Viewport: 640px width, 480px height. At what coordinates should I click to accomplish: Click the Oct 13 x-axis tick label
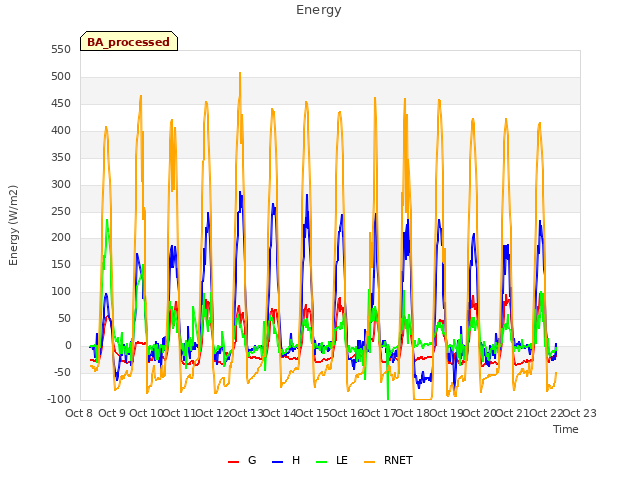pos(246,413)
